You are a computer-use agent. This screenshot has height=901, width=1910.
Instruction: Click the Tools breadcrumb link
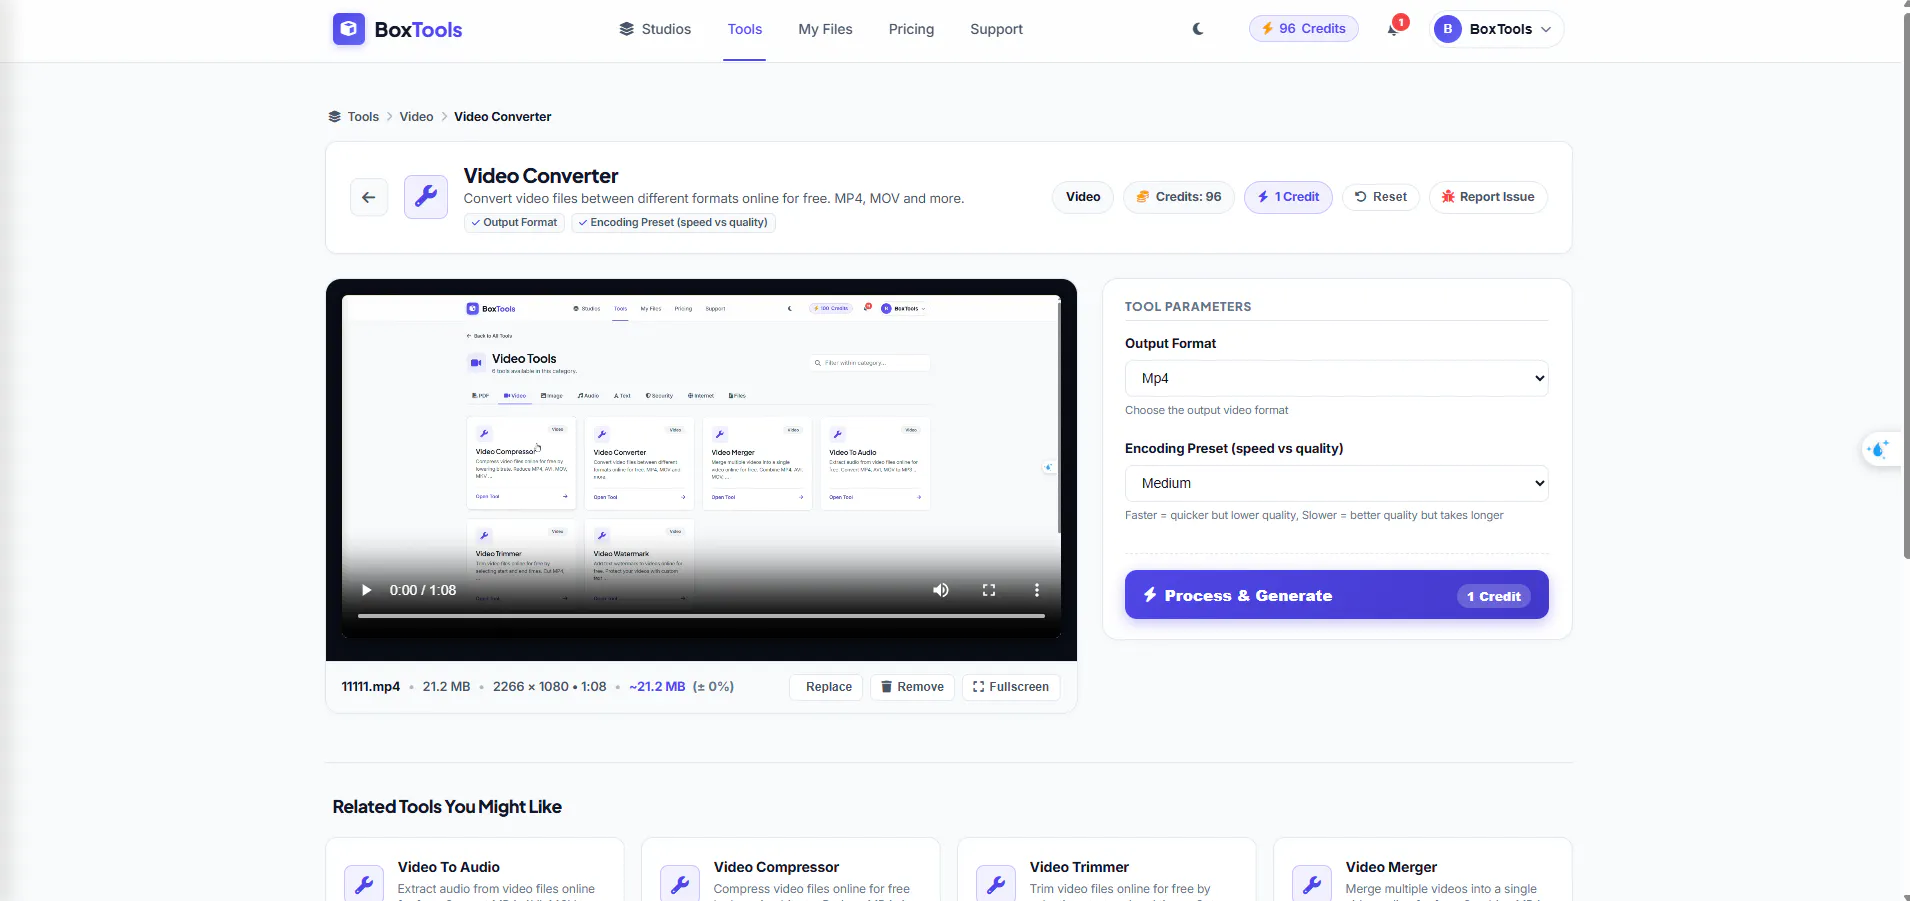click(x=363, y=117)
